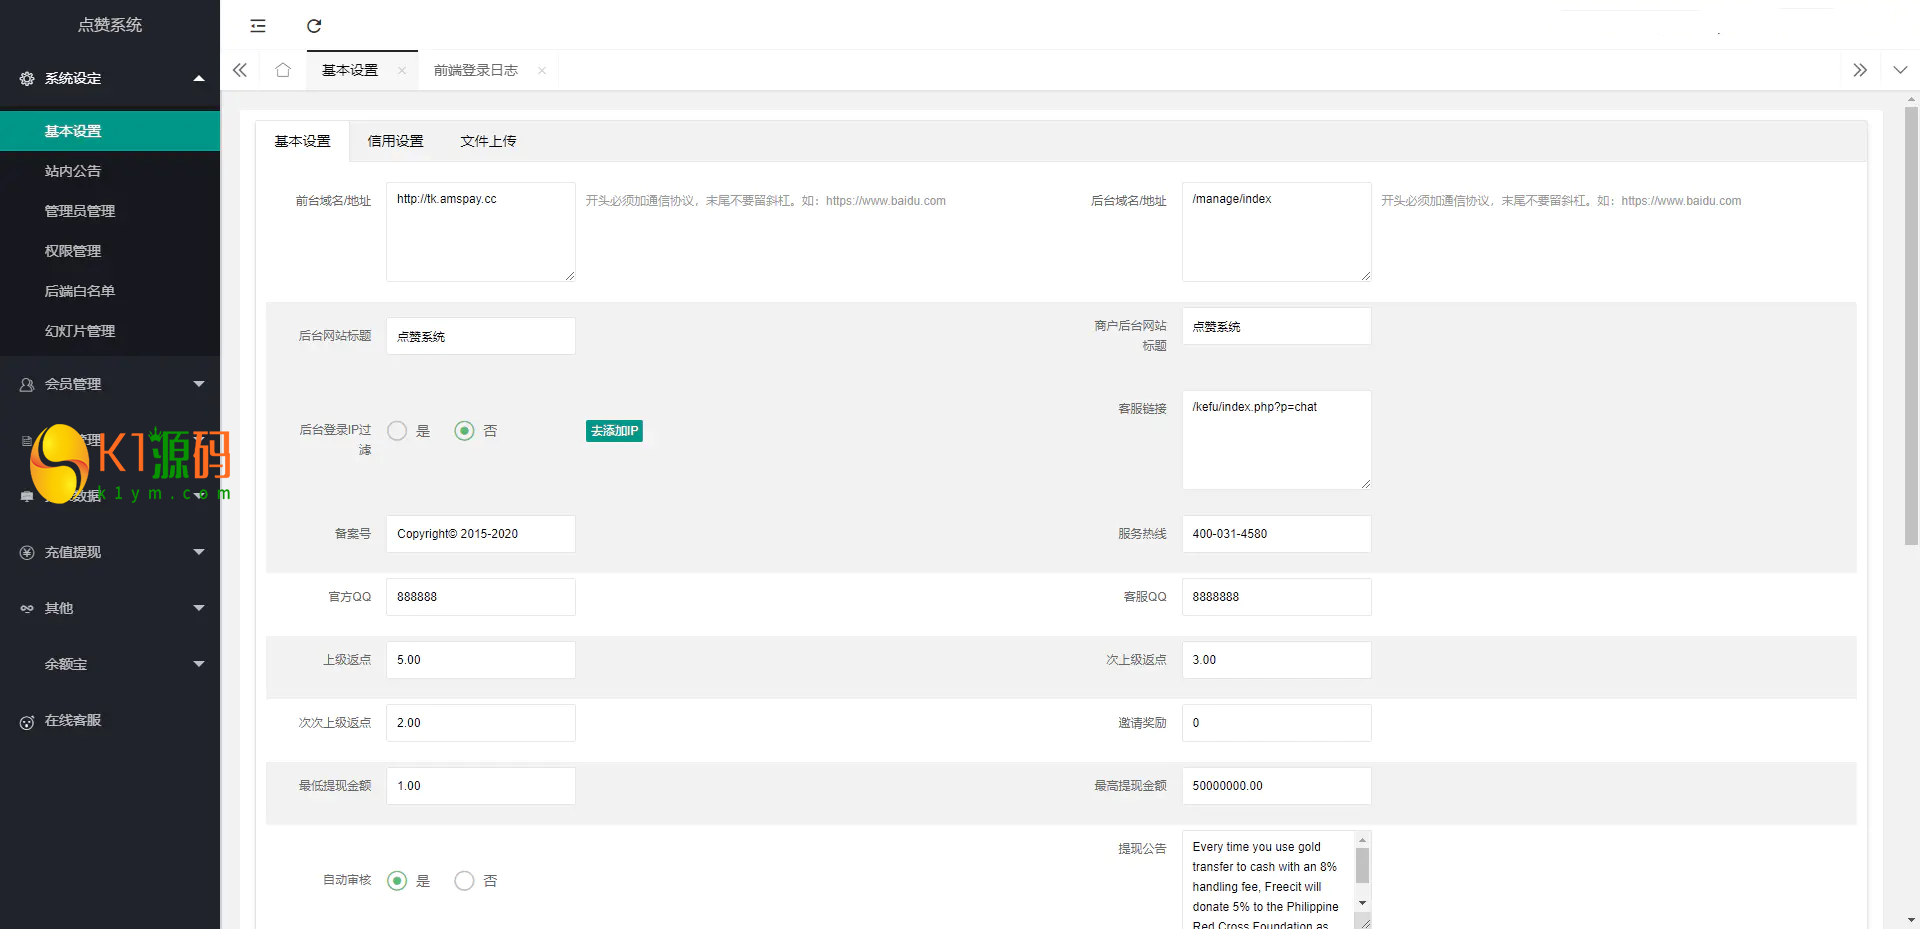Click the tabs left double-arrow icon

pyautogui.click(x=240, y=70)
